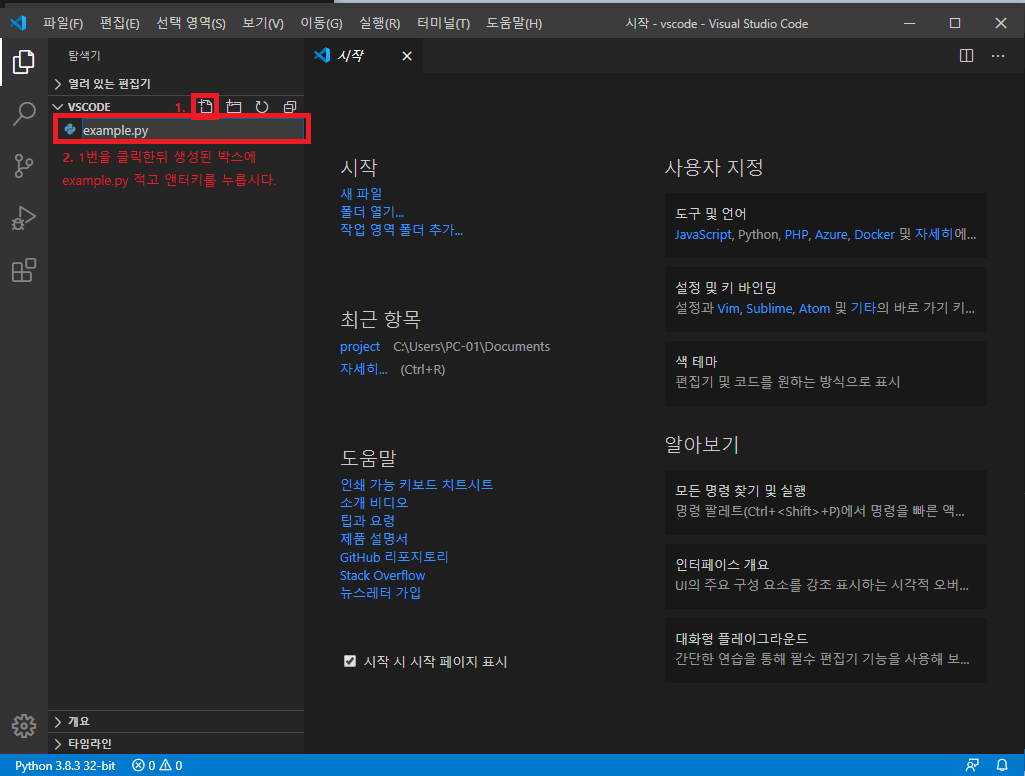Click the PHP language link
The height and width of the screenshot is (776, 1025).
click(796, 235)
